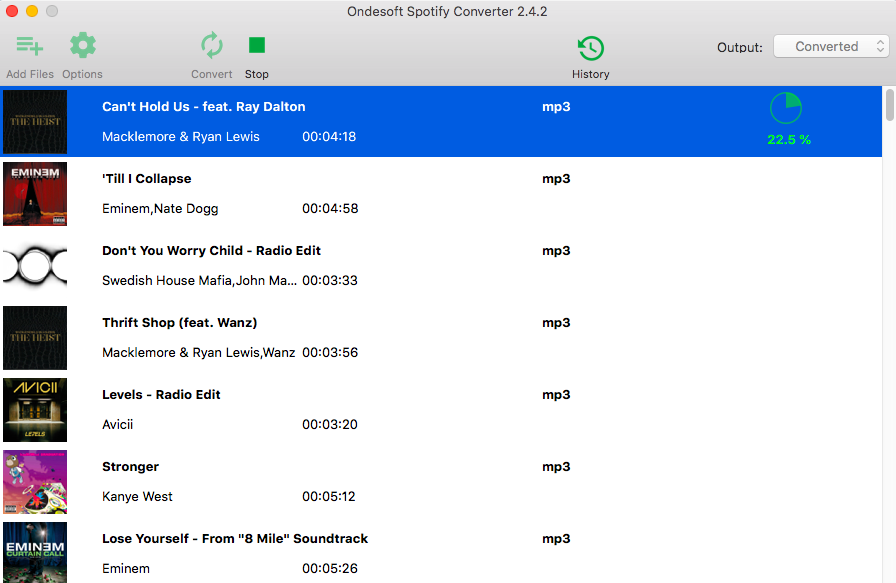Select Avicii Levels album art
Screen dimensions: 896x583
click(35, 410)
